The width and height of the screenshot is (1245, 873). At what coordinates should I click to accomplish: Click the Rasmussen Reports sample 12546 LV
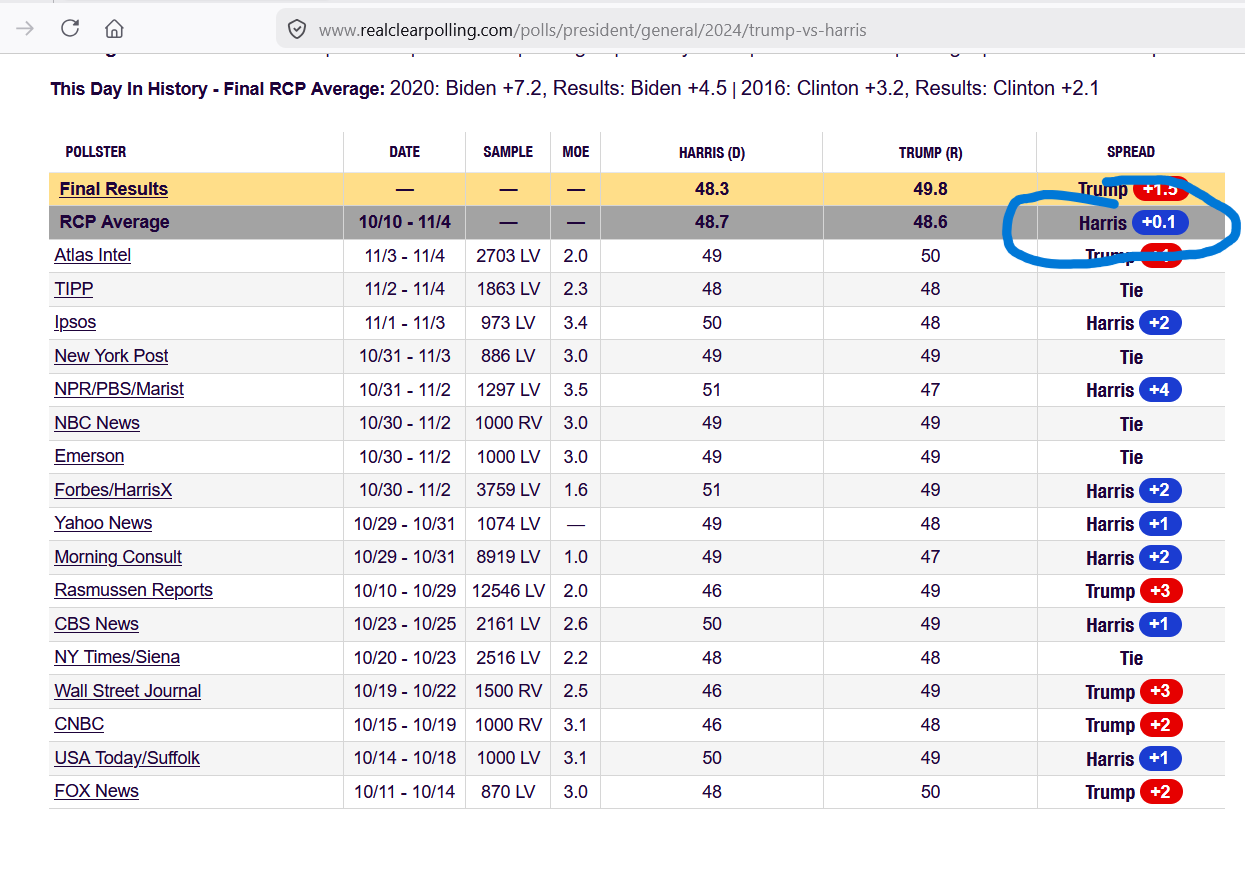(508, 590)
